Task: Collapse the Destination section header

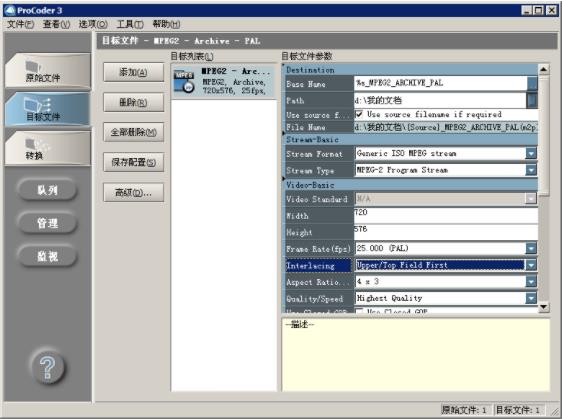Action: coord(410,70)
